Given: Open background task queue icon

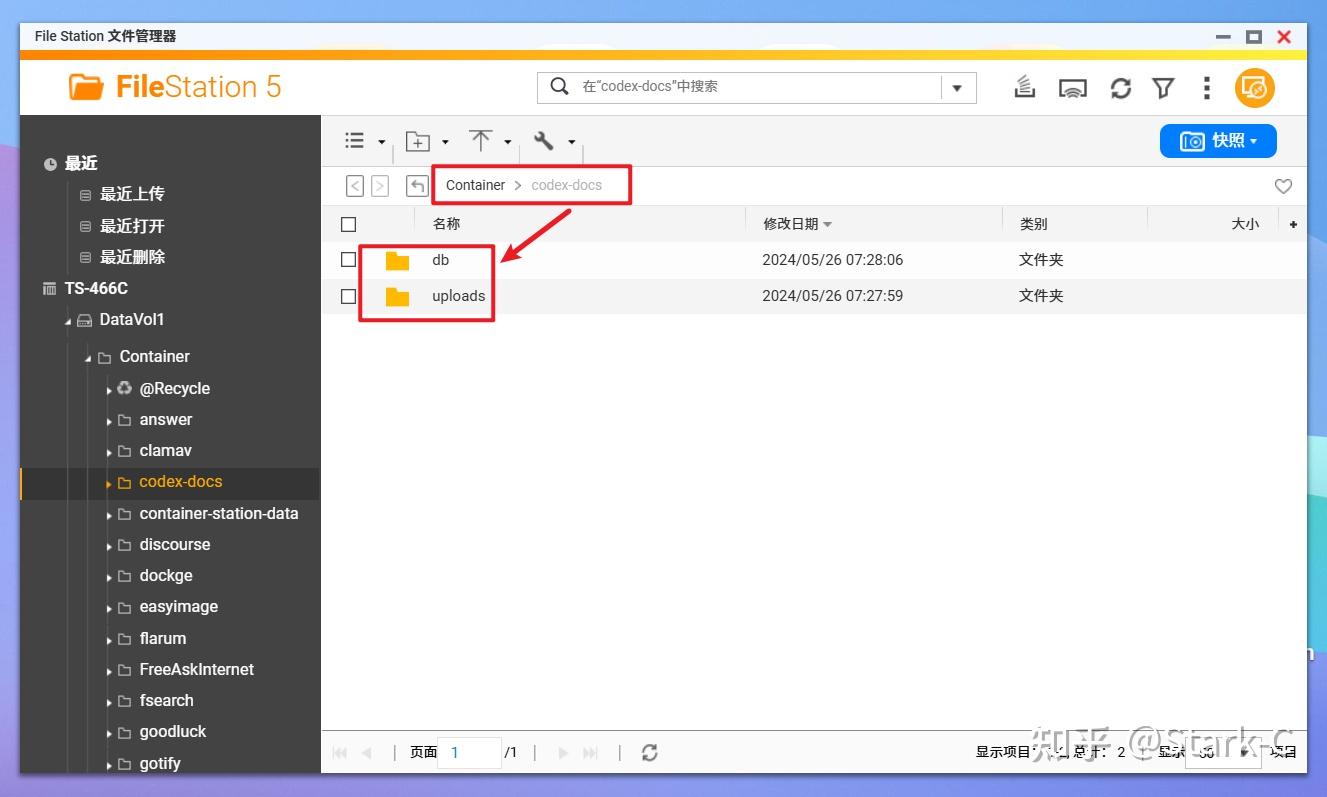Looking at the screenshot, I should [x=1024, y=87].
